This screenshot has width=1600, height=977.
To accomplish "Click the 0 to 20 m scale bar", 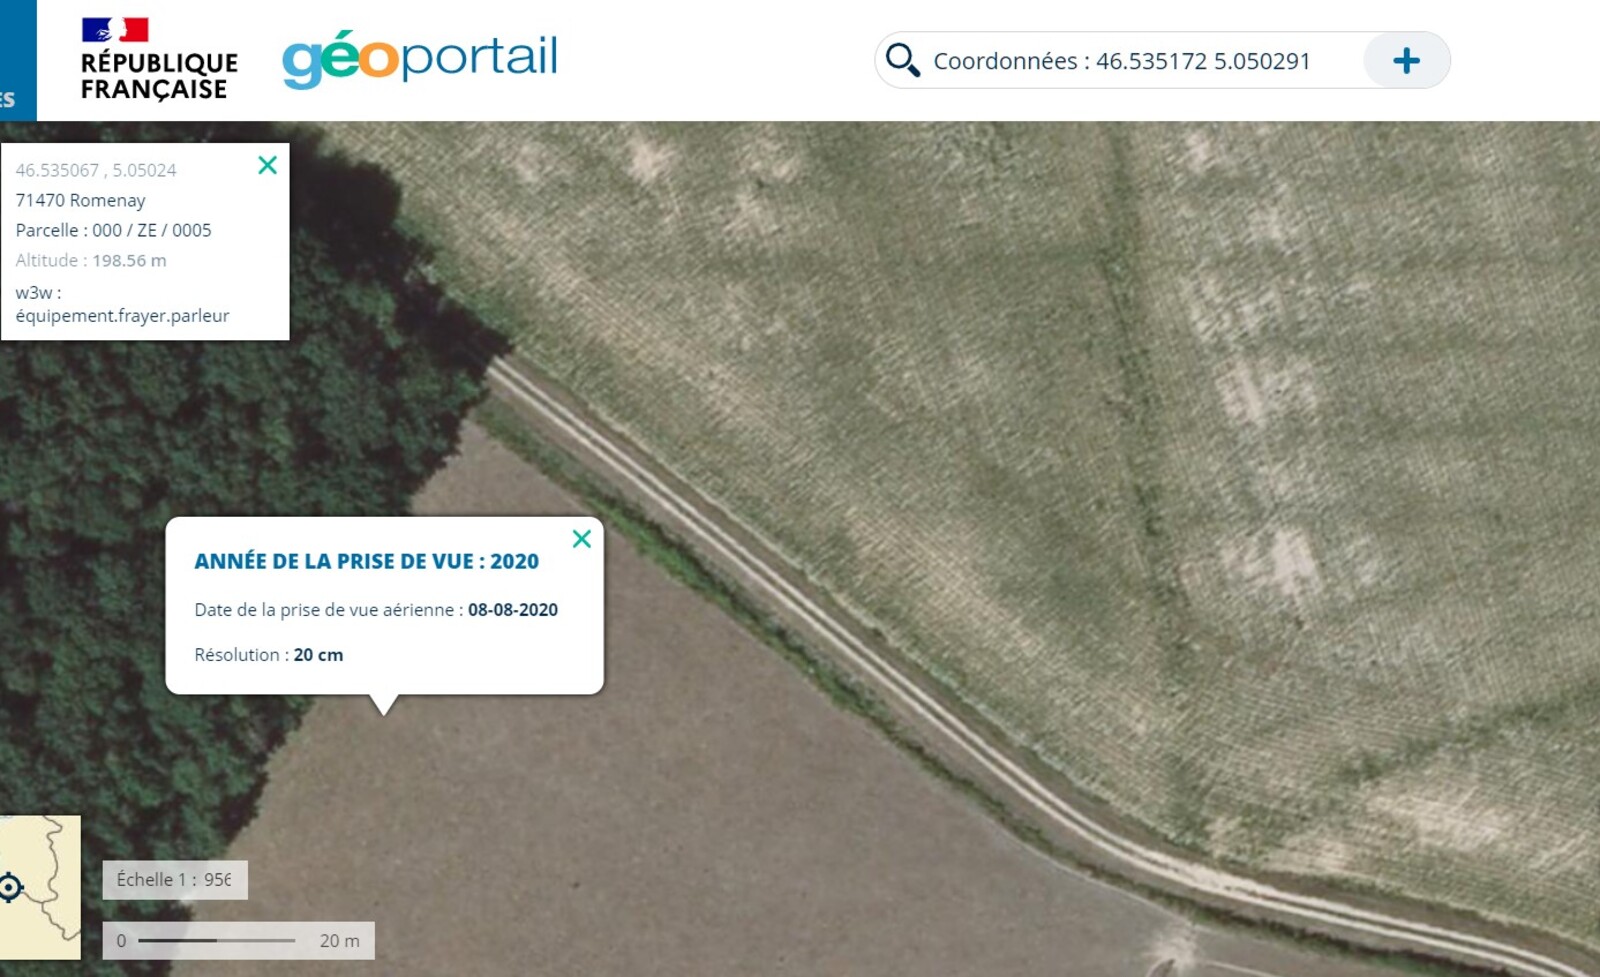I will click(238, 940).
